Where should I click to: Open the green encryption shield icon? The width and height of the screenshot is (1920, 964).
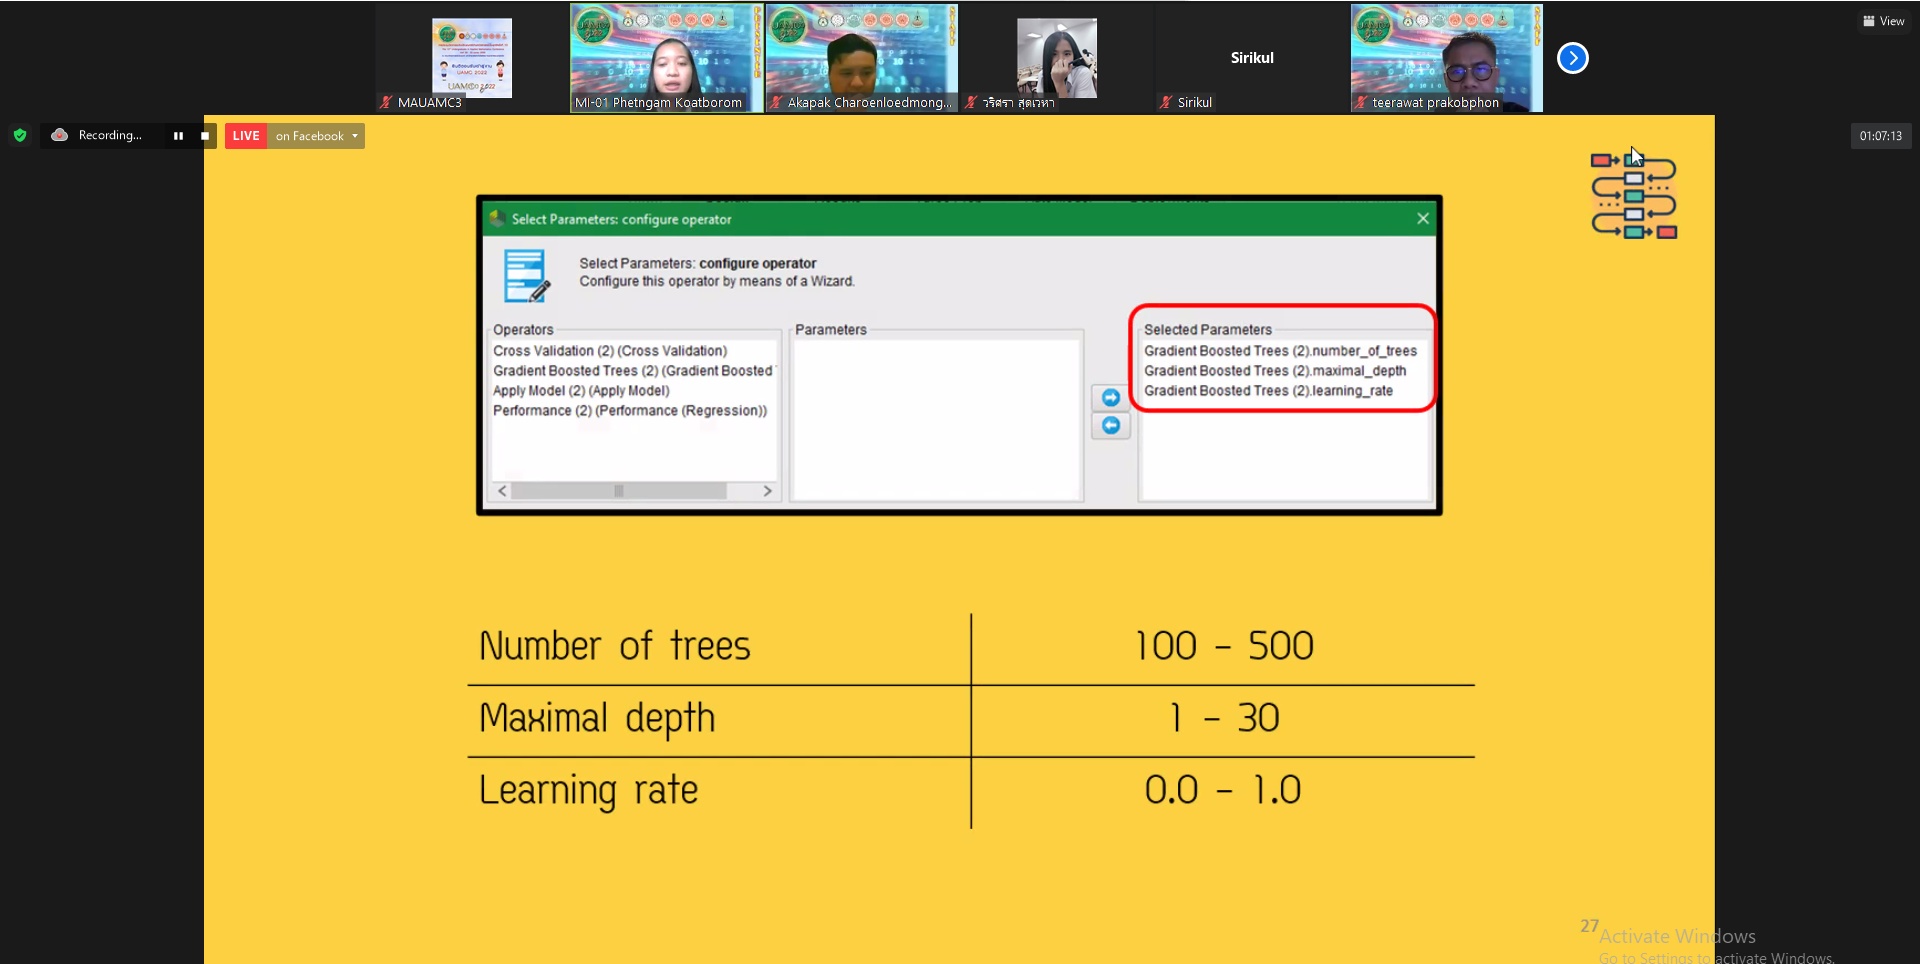(x=20, y=135)
